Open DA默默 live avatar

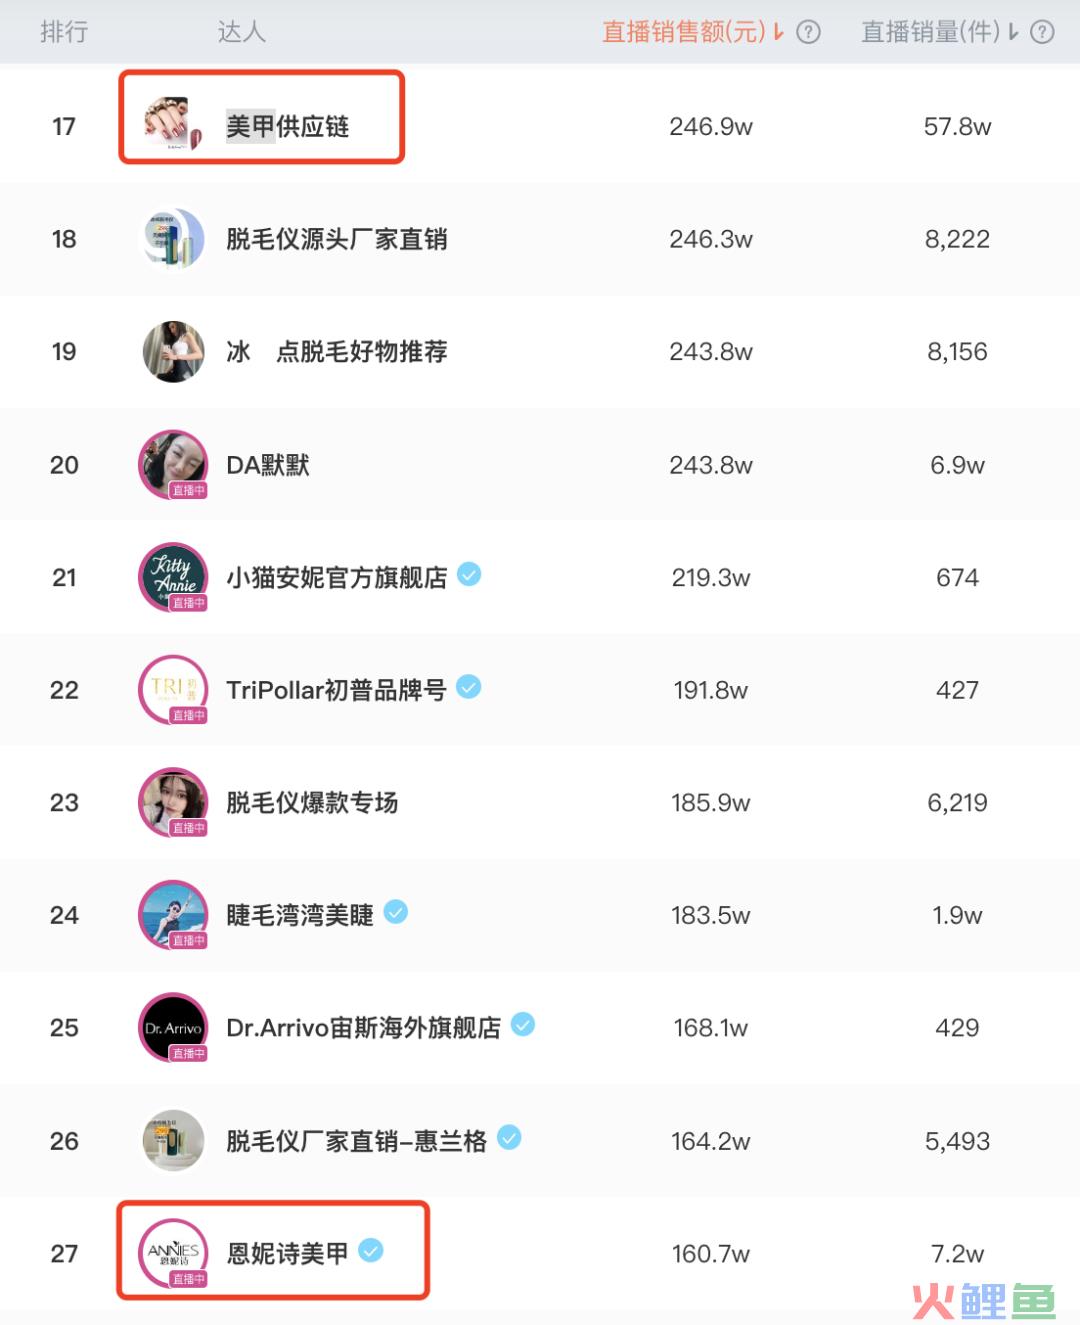tap(173, 464)
